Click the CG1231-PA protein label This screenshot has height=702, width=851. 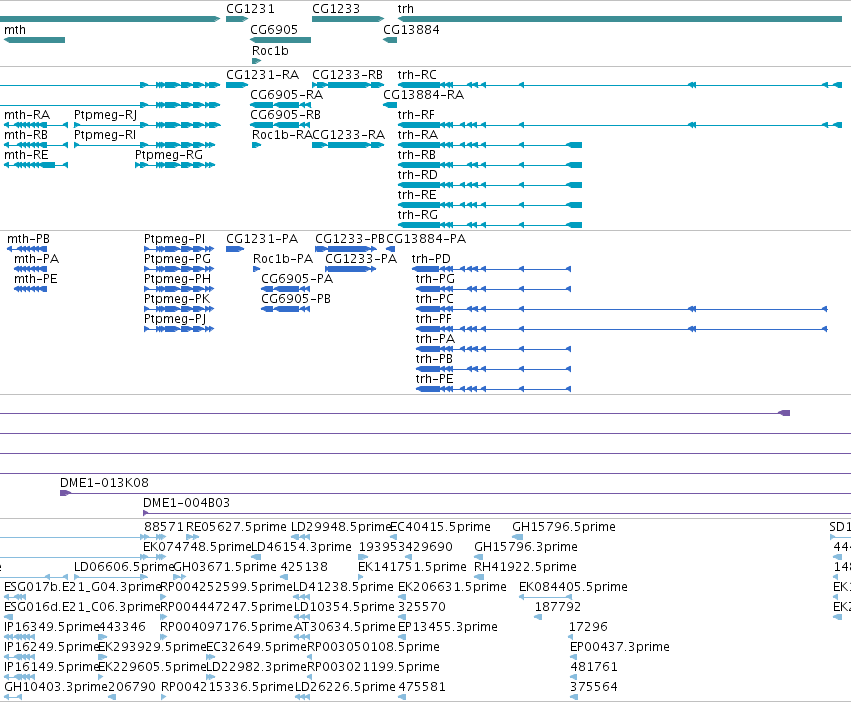tap(262, 239)
